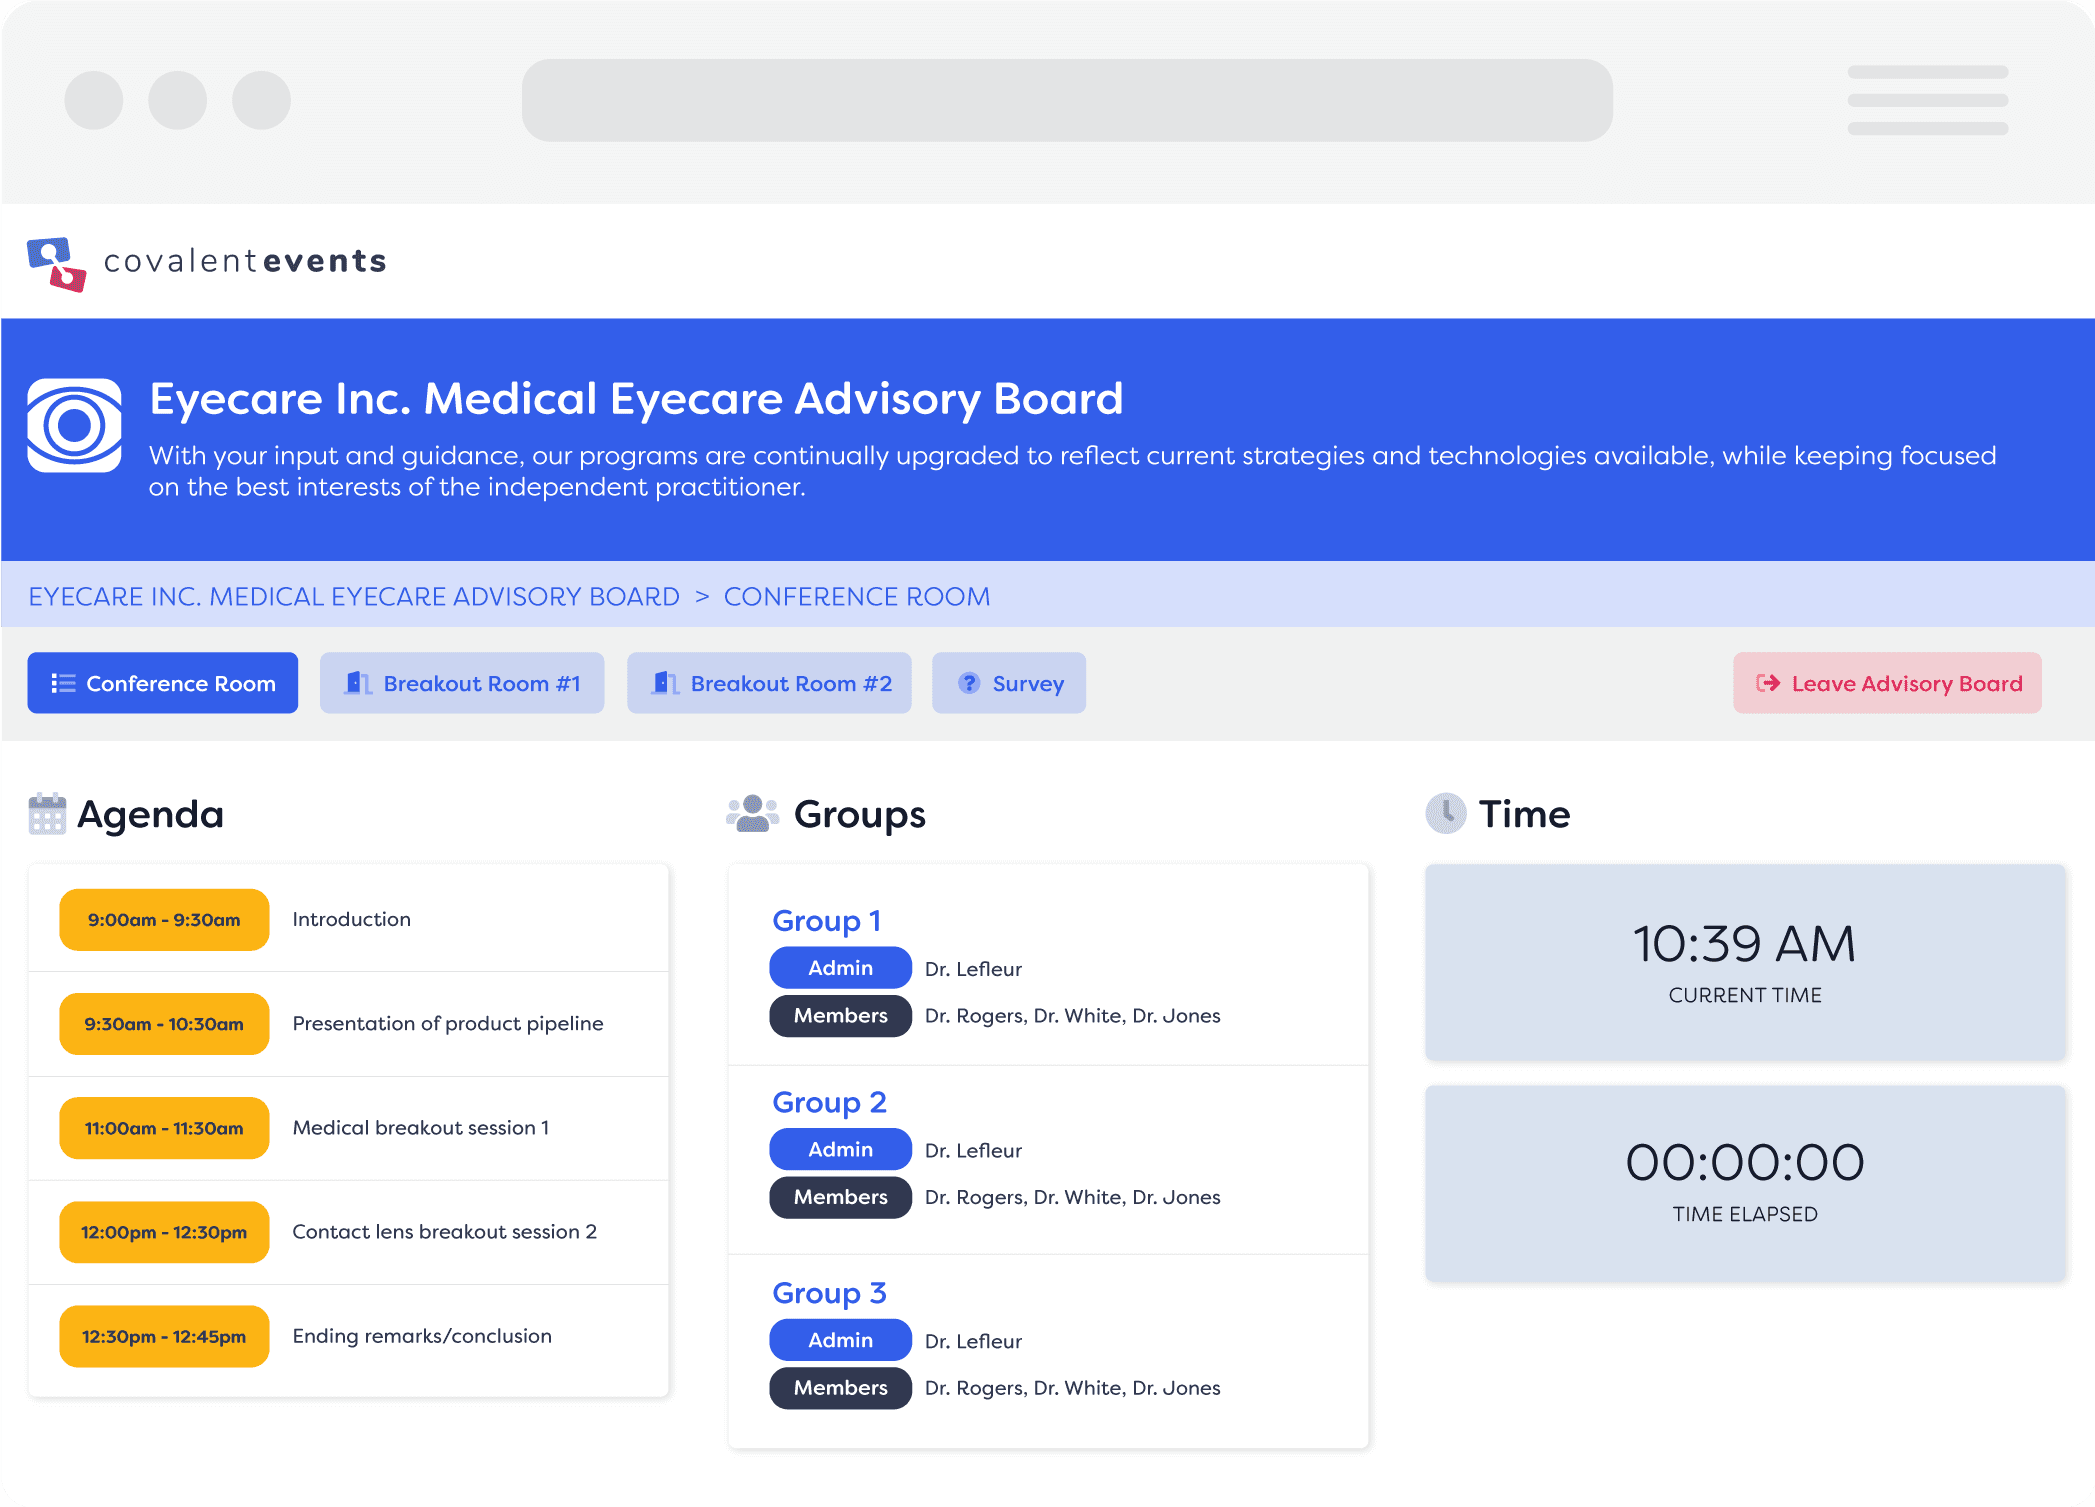Select the 9:00am - 9:30am time badge
This screenshot has width=2095, height=1507.
[164, 920]
